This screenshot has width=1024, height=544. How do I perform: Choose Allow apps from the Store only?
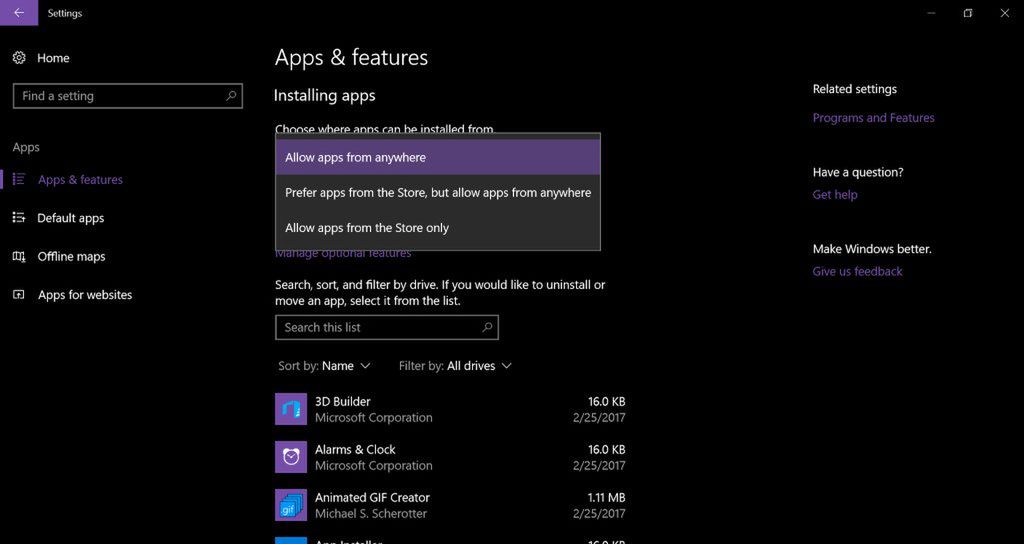pos(438,228)
